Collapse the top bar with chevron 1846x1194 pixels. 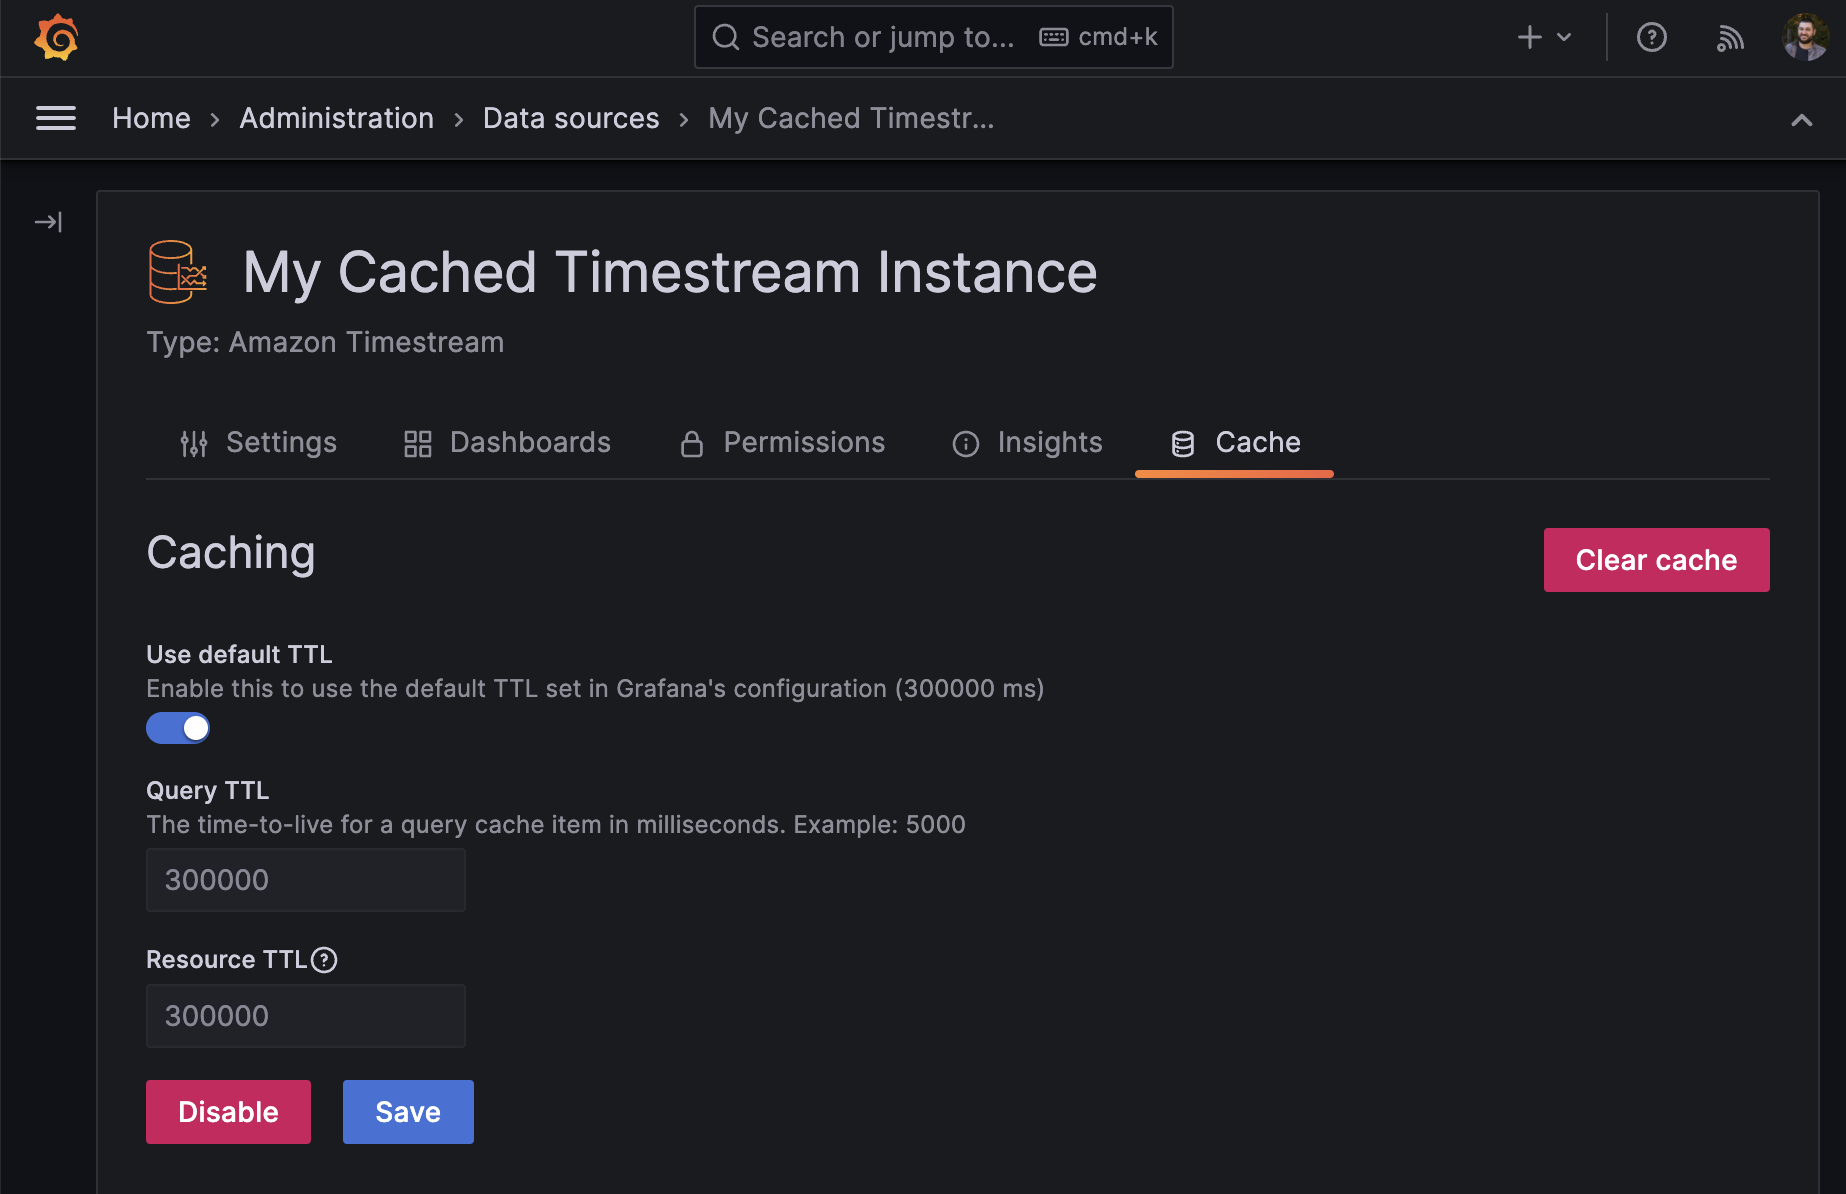(1801, 120)
